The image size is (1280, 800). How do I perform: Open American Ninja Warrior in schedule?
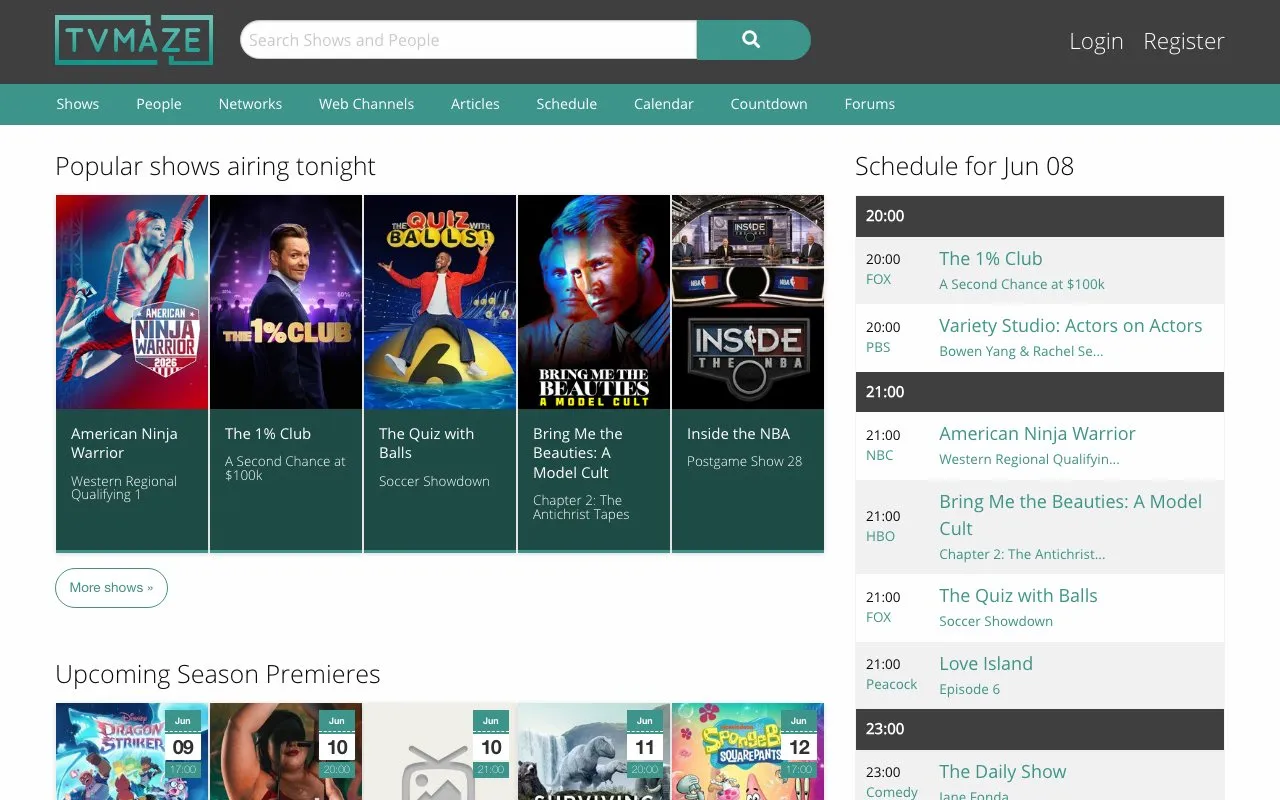pyautogui.click(x=1037, y=434)
